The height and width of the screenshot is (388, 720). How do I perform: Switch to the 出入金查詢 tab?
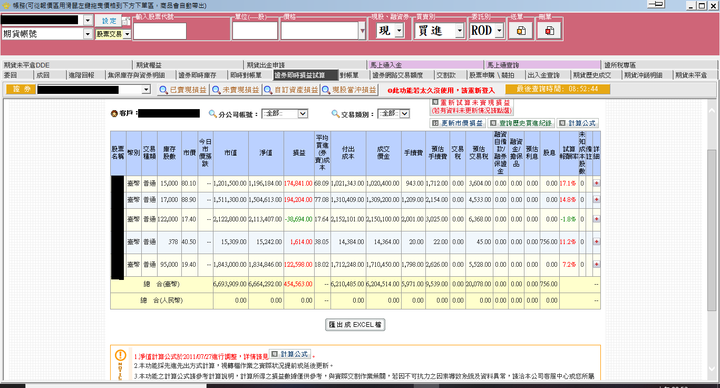pyautogui.click(x=547, y=75)
